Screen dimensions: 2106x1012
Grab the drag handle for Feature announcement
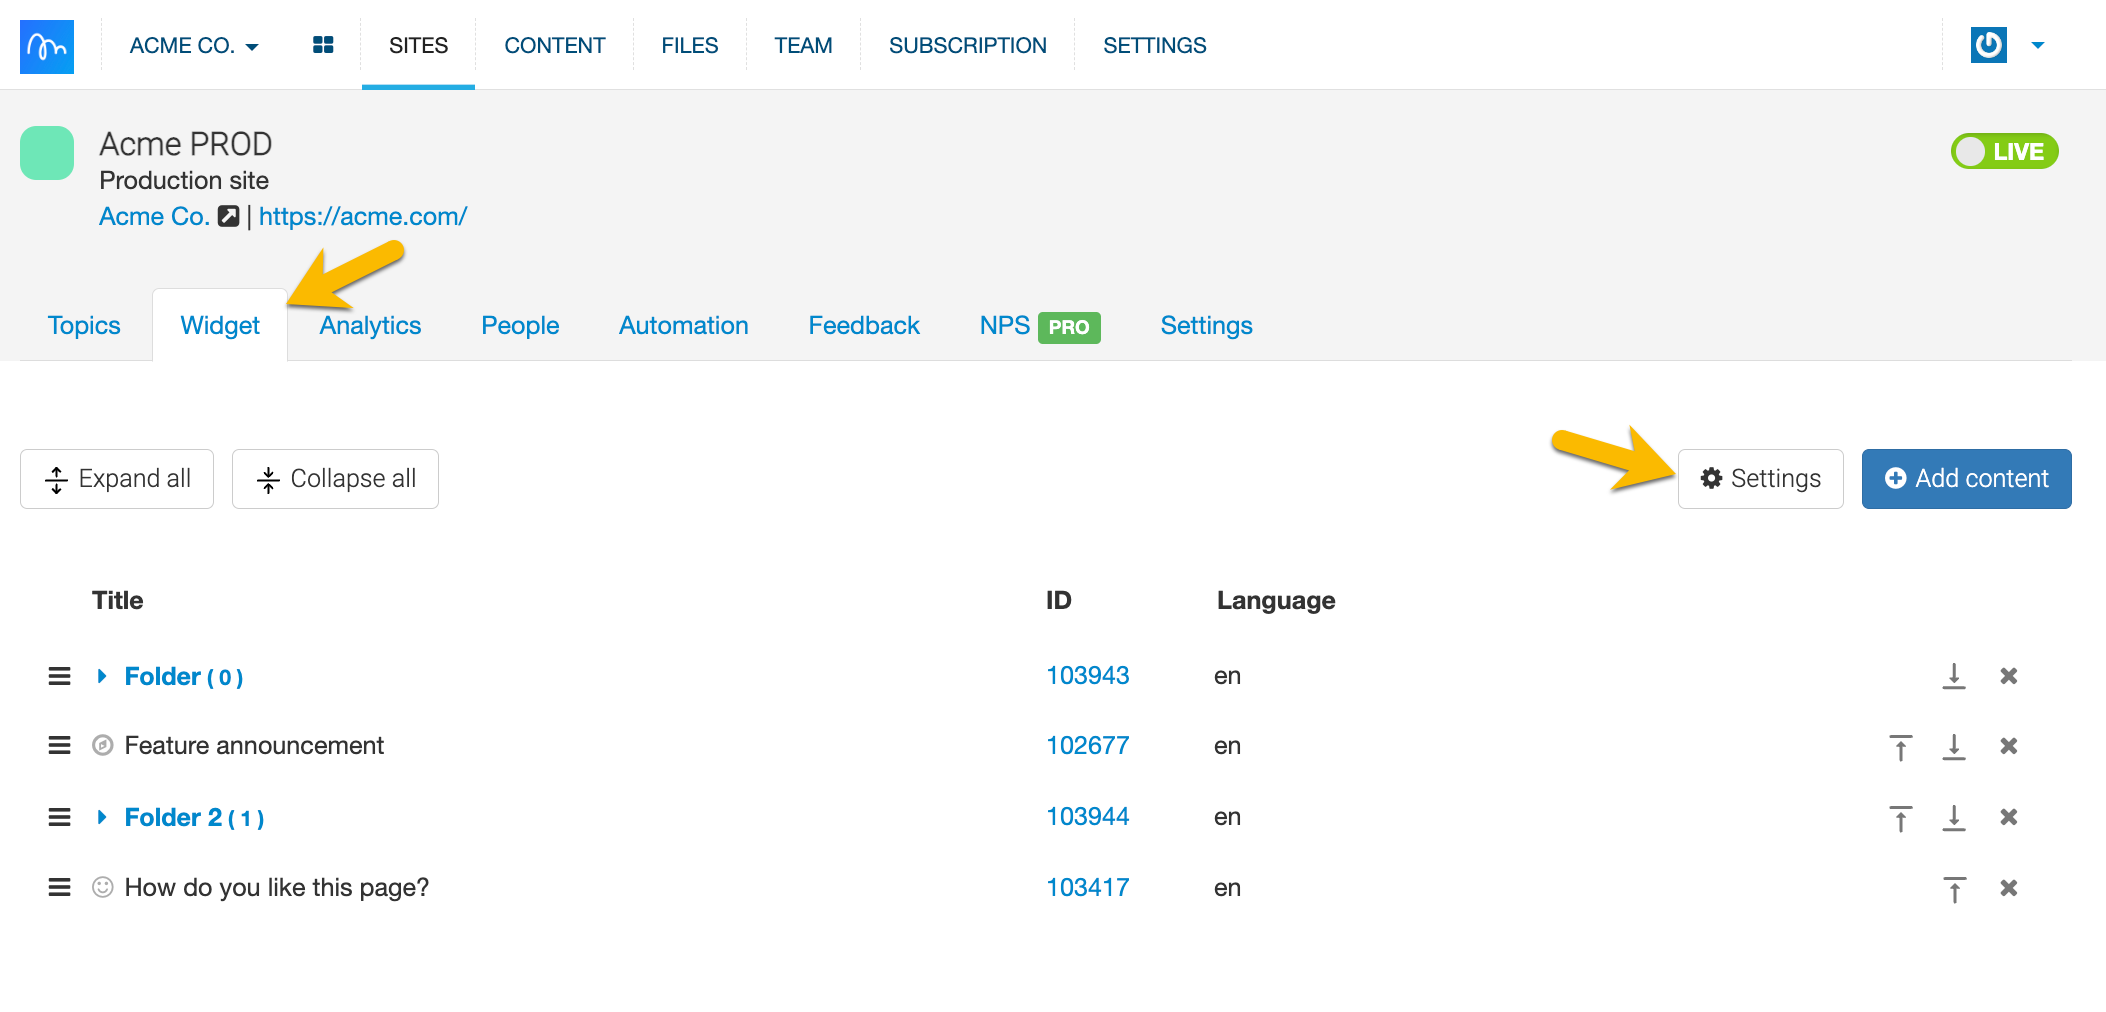click(x=60, y=746)
